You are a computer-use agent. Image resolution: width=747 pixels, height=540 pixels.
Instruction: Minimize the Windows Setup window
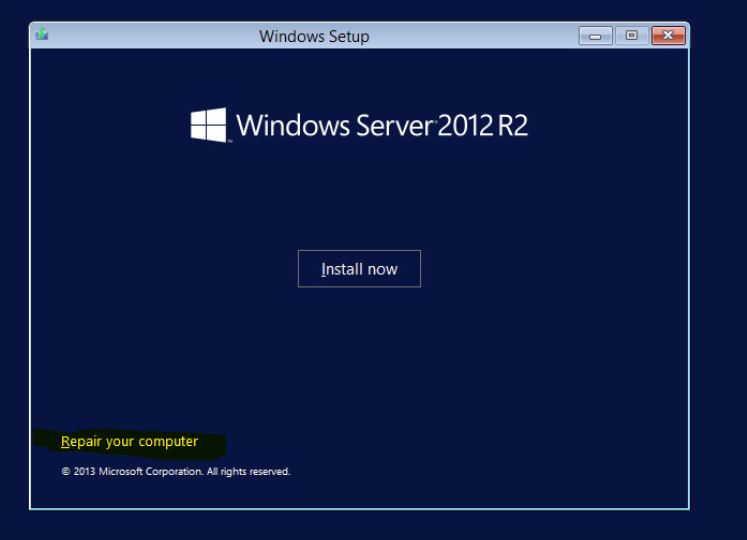click(x=596, y=36)
